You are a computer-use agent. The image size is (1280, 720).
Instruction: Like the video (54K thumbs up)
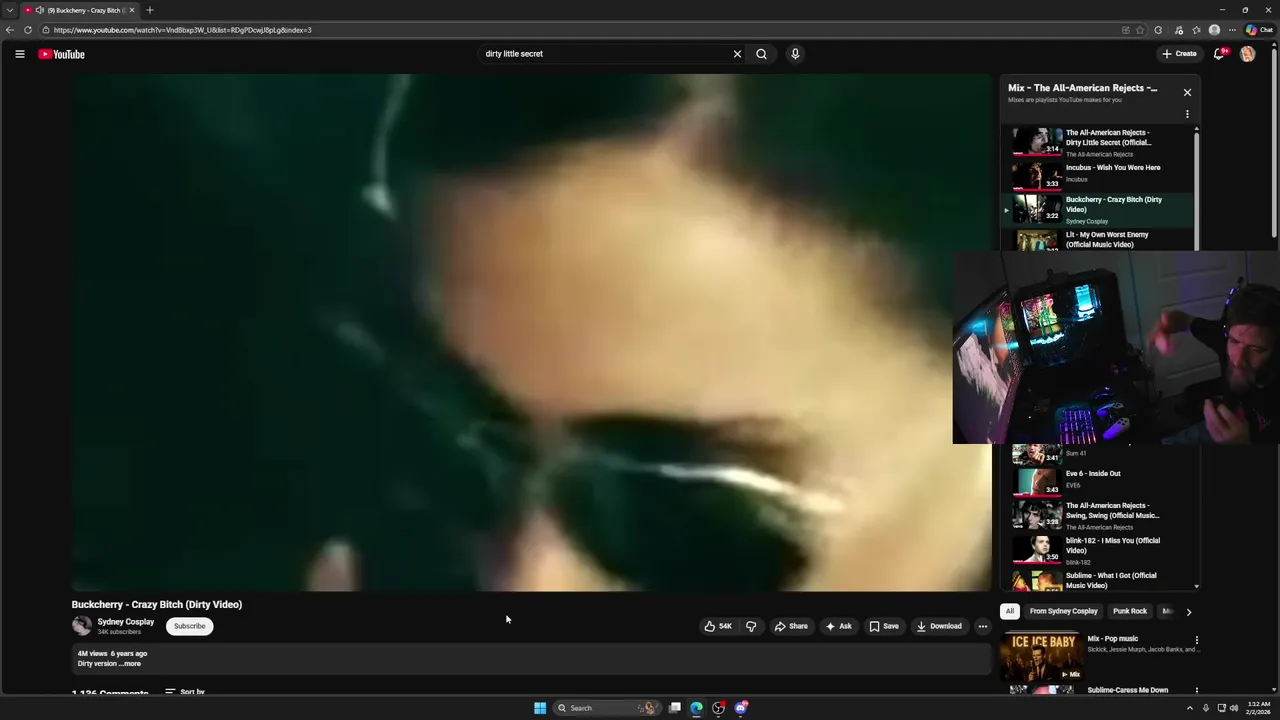point(718,626)
